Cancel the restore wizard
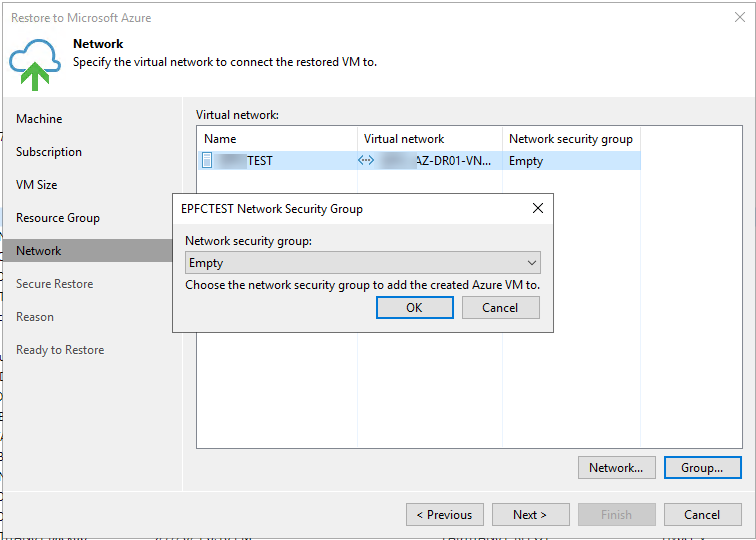This screenshot has width=756, height=540. [x=702, y=515]
